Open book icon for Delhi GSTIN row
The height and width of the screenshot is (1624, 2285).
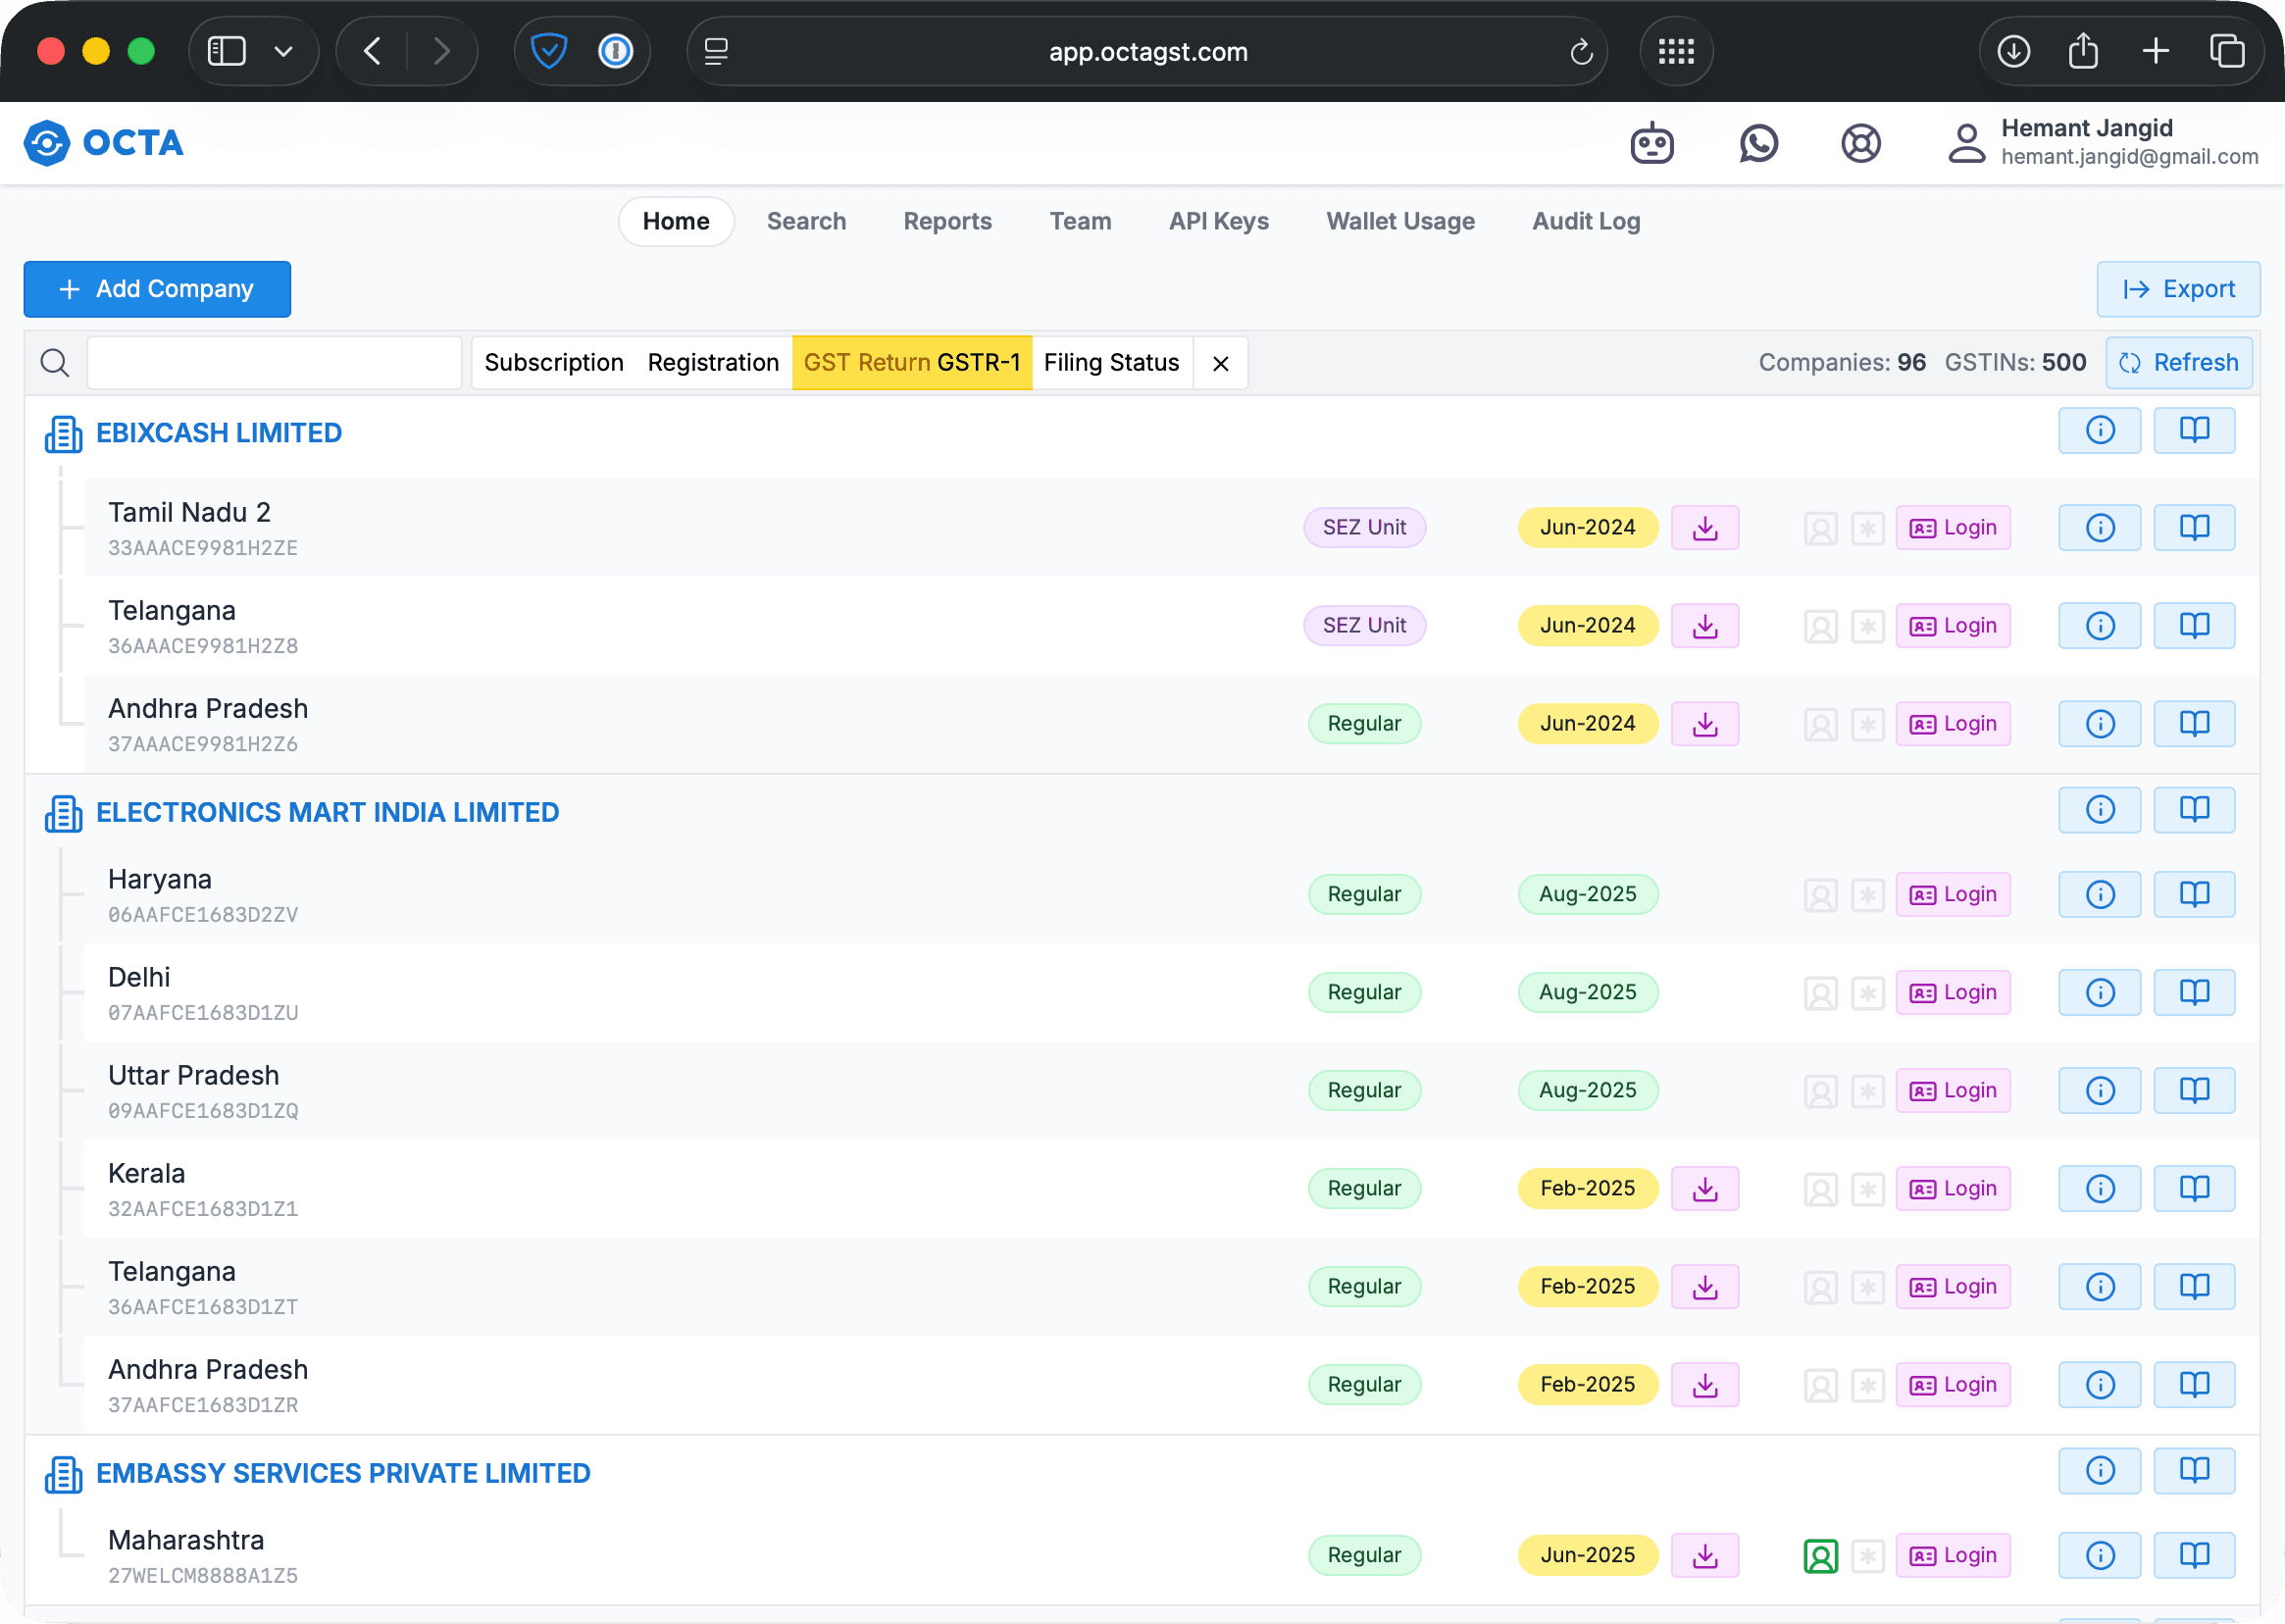(2193, 992)
